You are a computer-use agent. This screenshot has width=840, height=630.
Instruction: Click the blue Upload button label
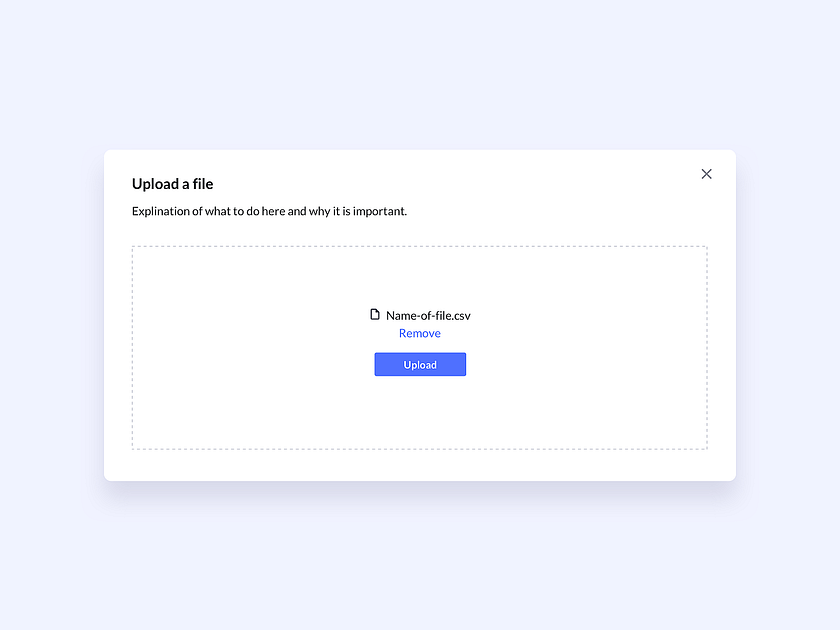click(420, 364)
